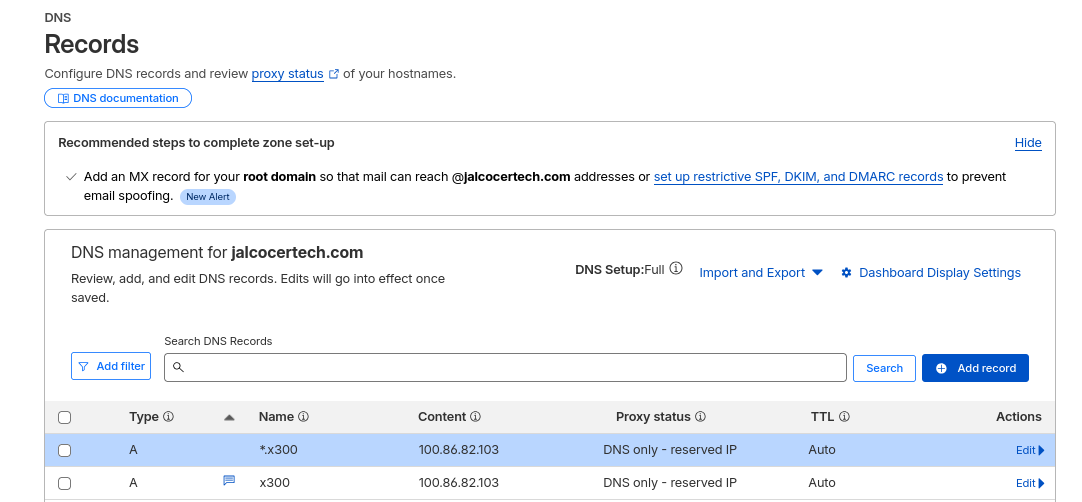This screenshot has width=1082, height=502.
Task: Click the DNS Setup info icon
Action: 676,269
